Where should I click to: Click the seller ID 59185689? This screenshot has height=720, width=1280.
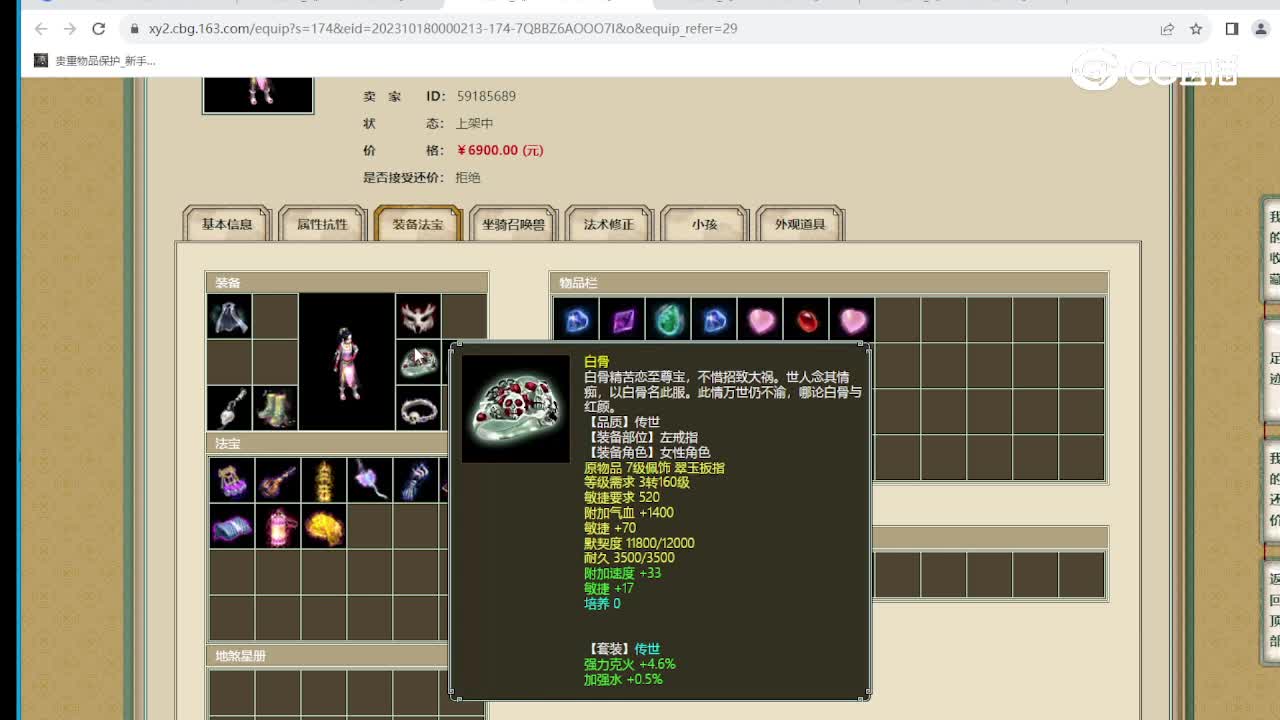pos(486,96)
